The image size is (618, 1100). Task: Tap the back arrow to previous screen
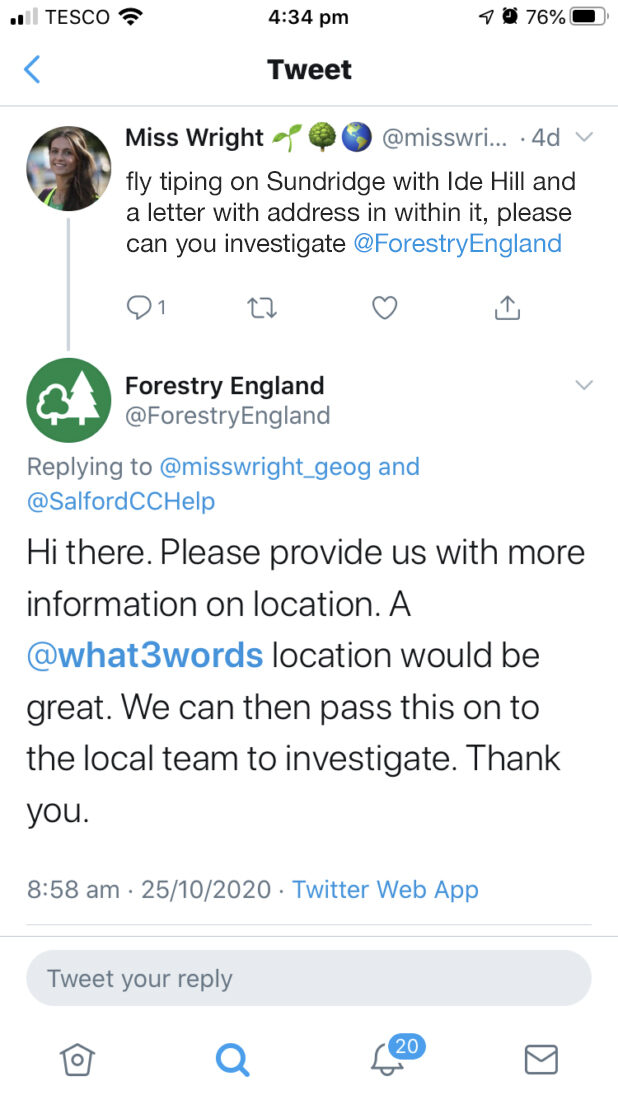click(x=32, y=69)
